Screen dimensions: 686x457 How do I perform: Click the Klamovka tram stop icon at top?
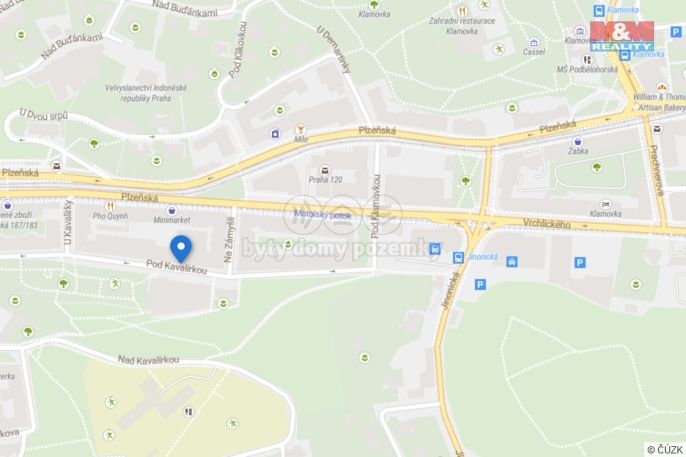coord(598,10)
